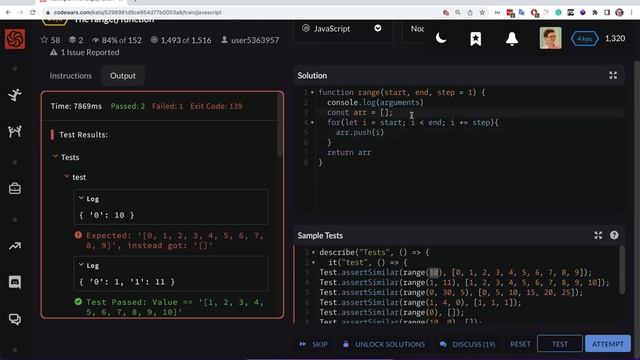Click the collections count 2
640x360 pixels.
pos(76,40)
